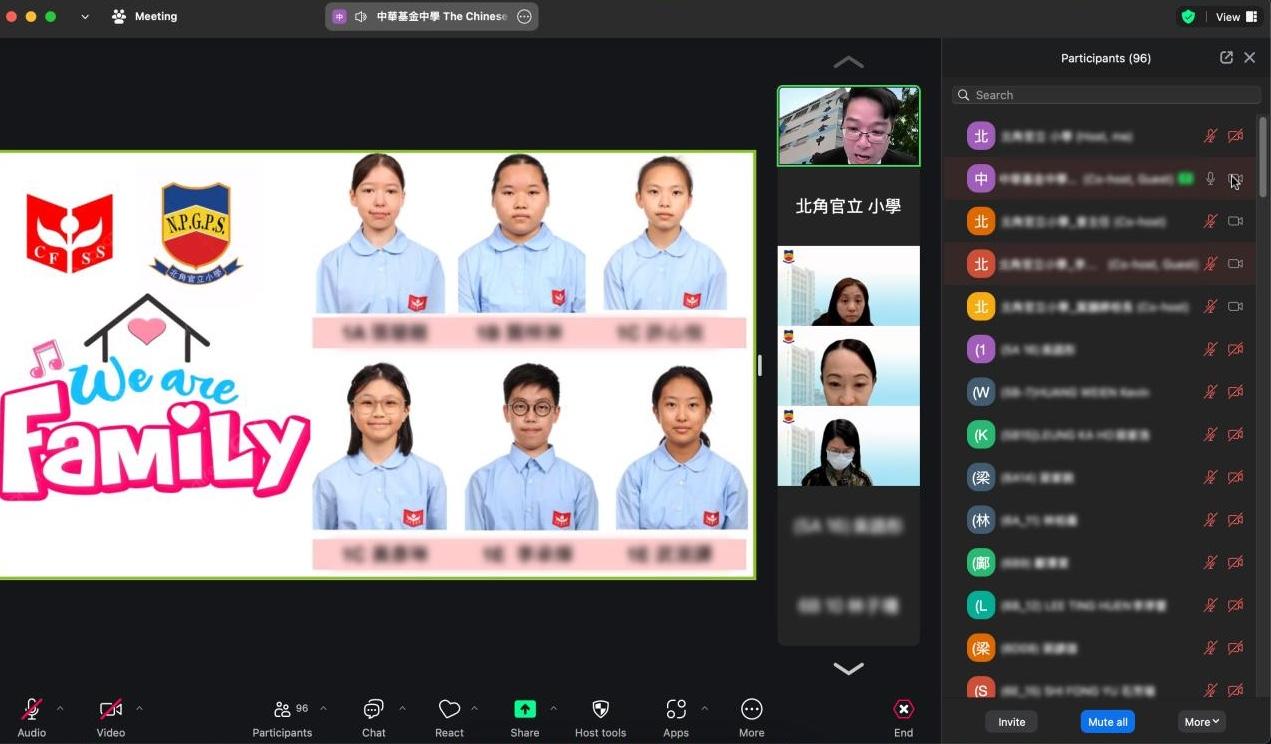Open Host tools shield icon
The image size is (1271, 744).
[x=600, y=709]
